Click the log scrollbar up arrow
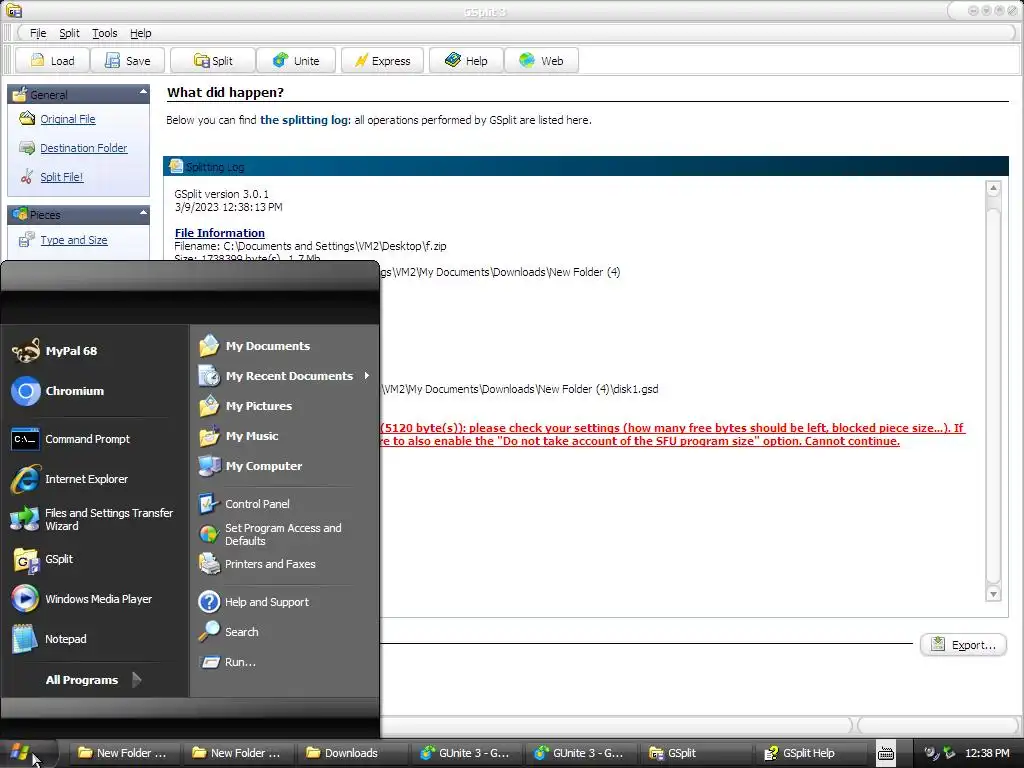This screenshot has width=1024, height=768. click(x=993, y=189)
